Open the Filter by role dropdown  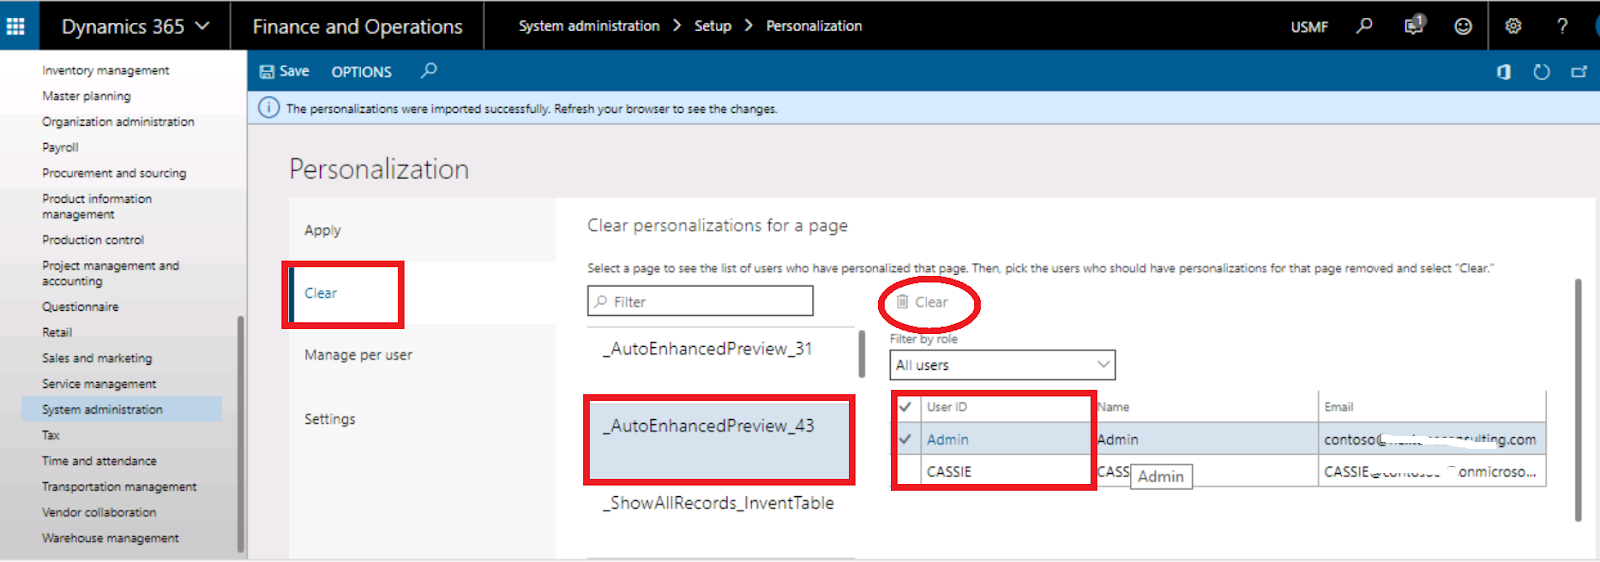[1002, 365]
